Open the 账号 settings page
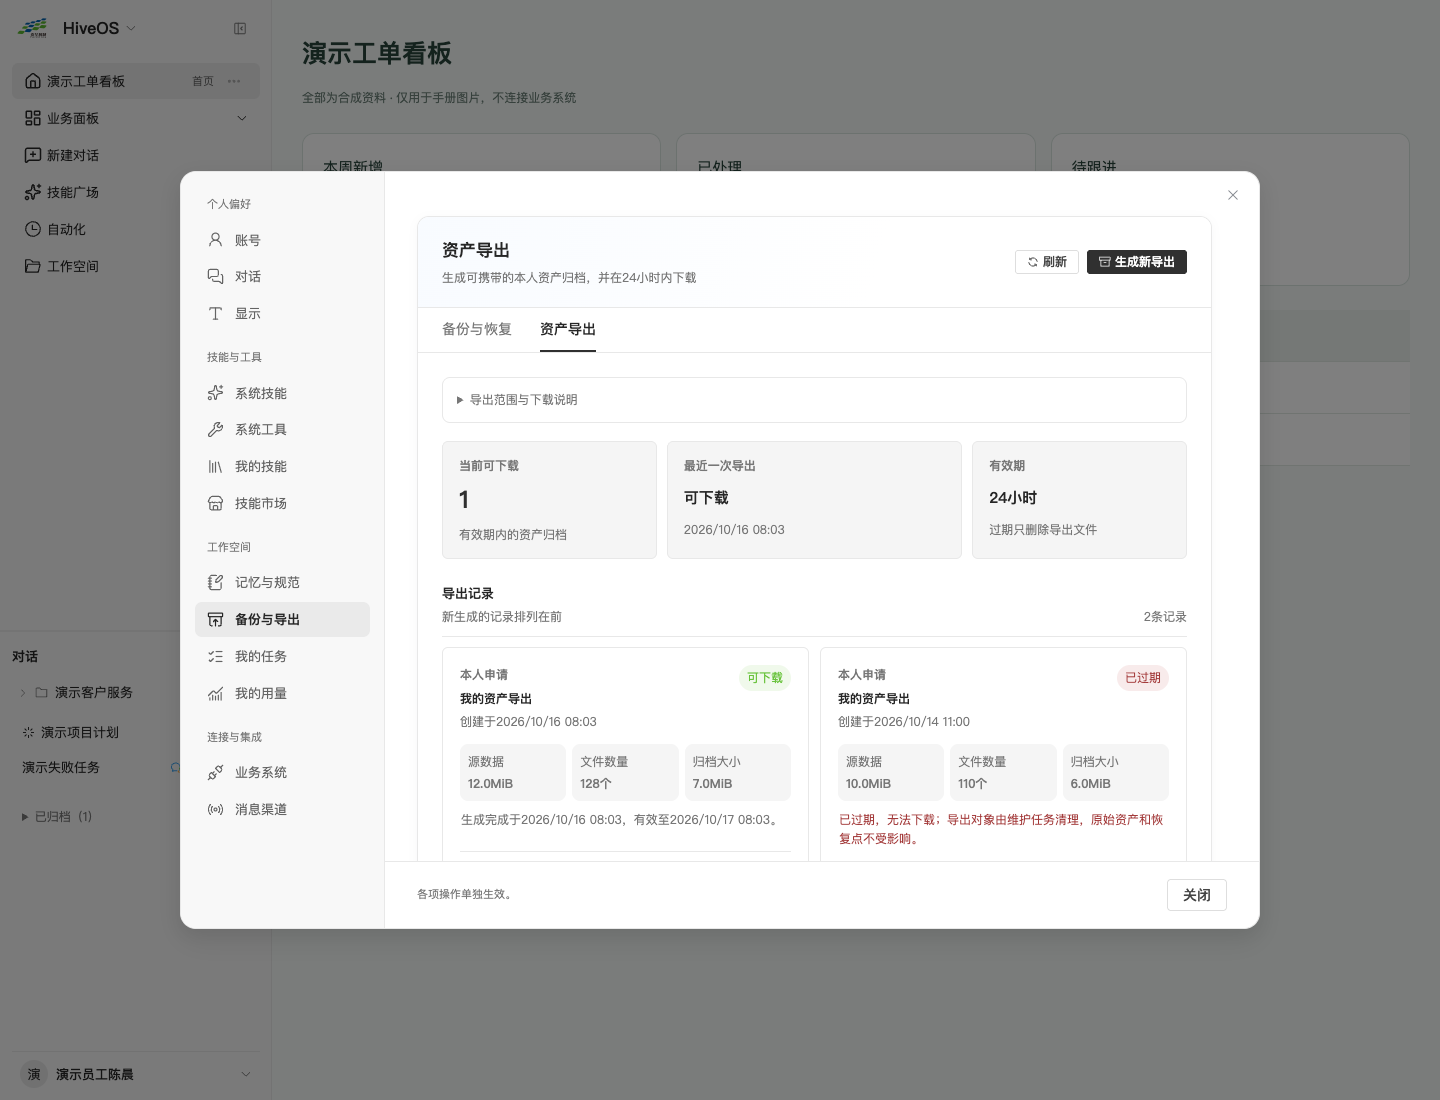Viewport: 1440px width, 1100px height. (282, 240)
